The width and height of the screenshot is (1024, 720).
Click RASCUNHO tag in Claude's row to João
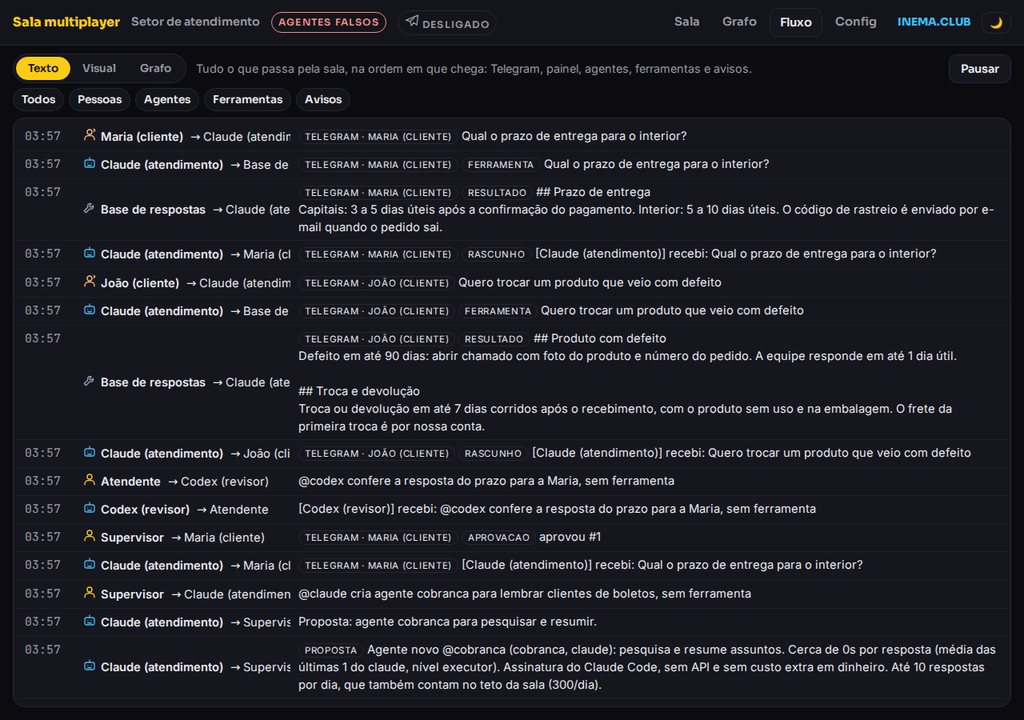(493, 453)
